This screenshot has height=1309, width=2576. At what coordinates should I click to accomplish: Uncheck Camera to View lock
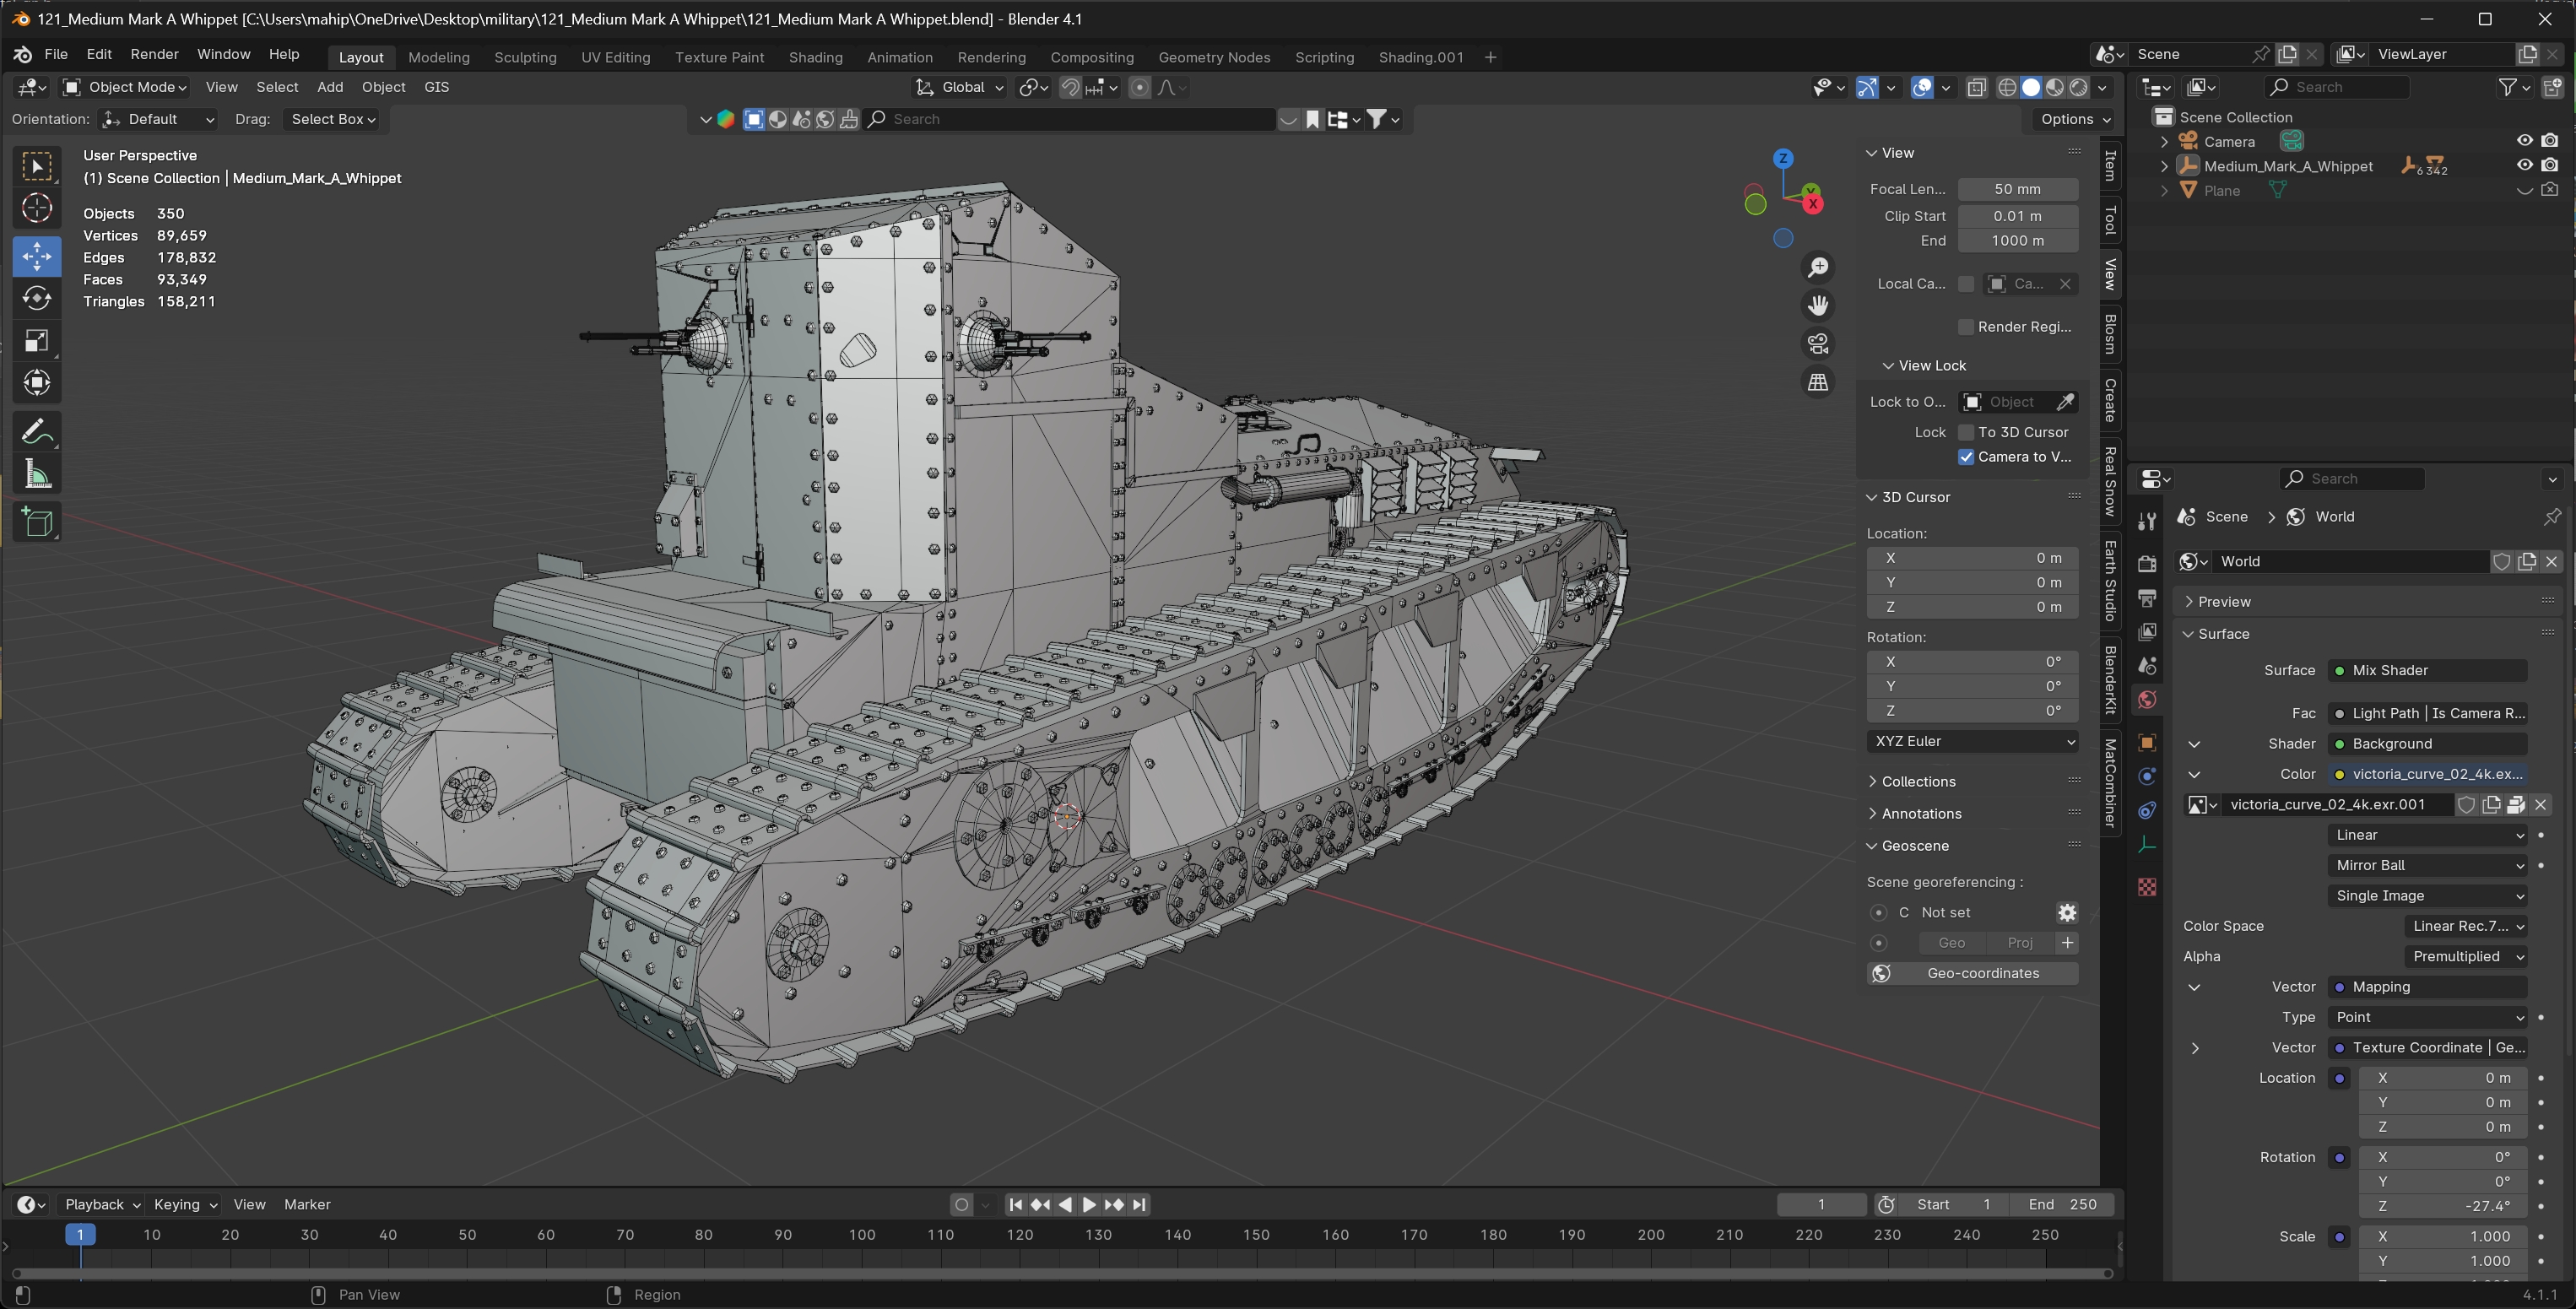coord(1966,457)
